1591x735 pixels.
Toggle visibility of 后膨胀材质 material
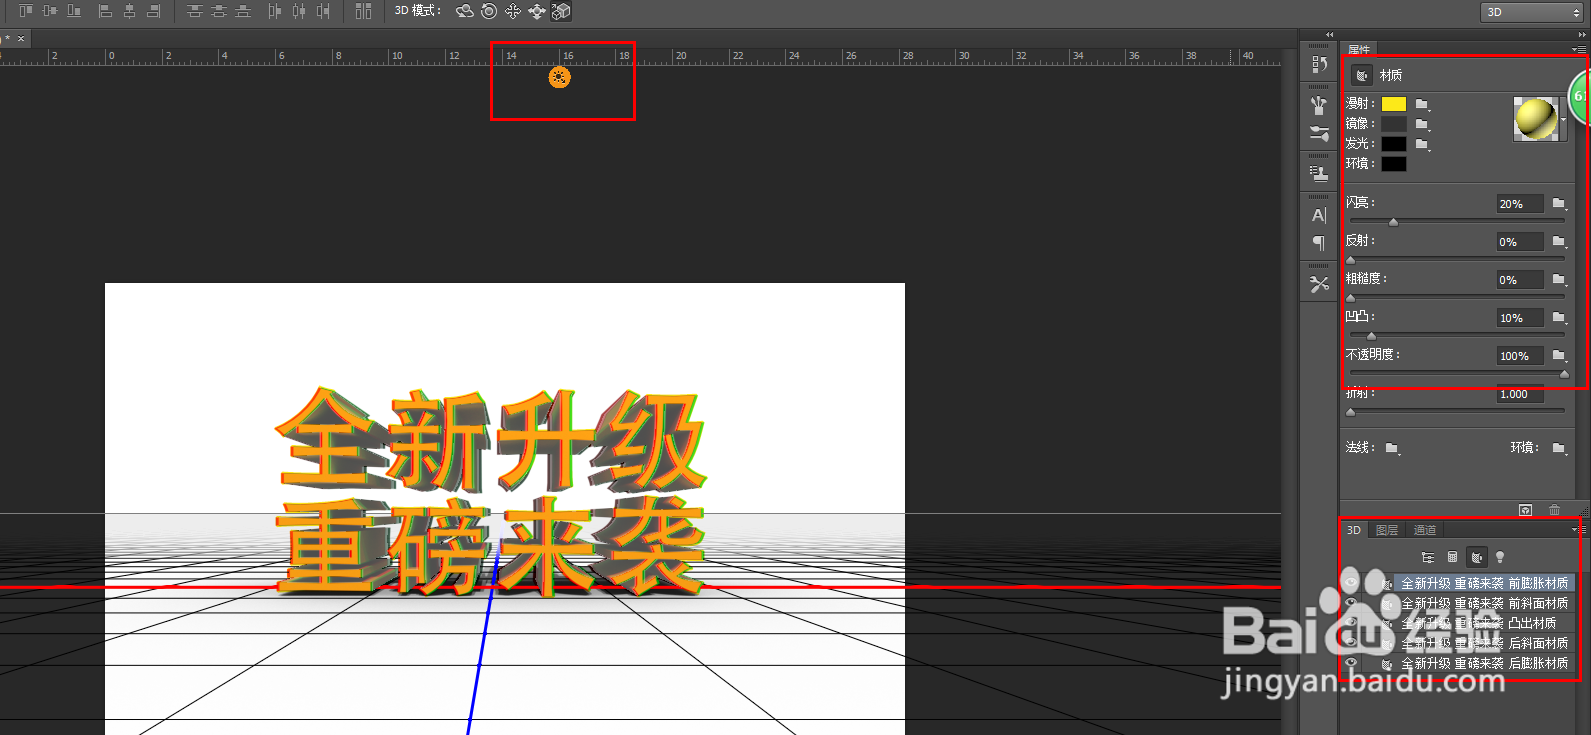pos(1351,663)
